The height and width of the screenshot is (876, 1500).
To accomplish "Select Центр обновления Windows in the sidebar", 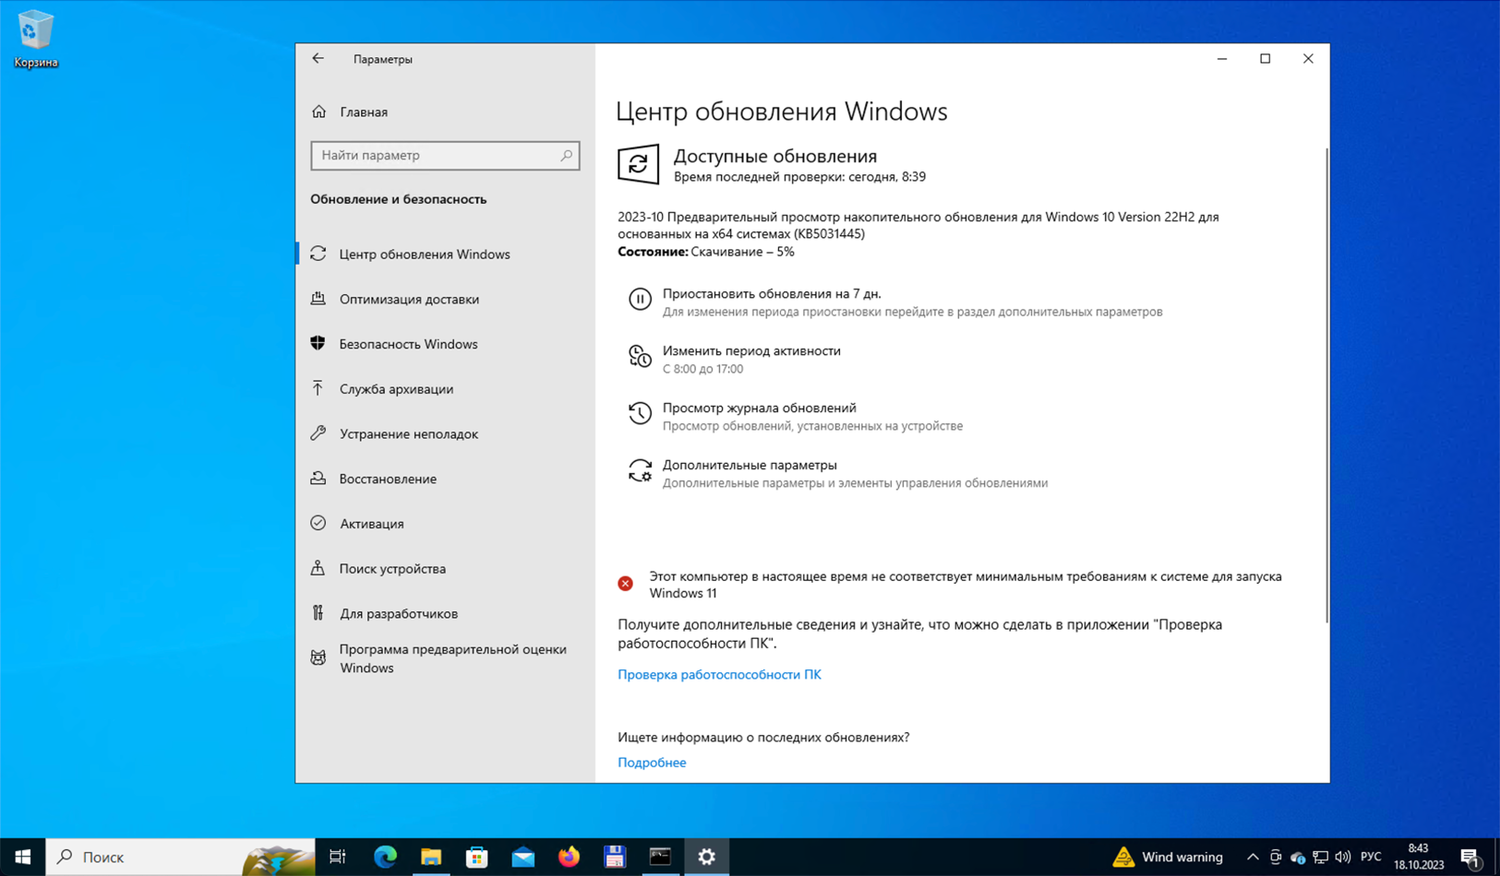I will [x=446, y=254].
